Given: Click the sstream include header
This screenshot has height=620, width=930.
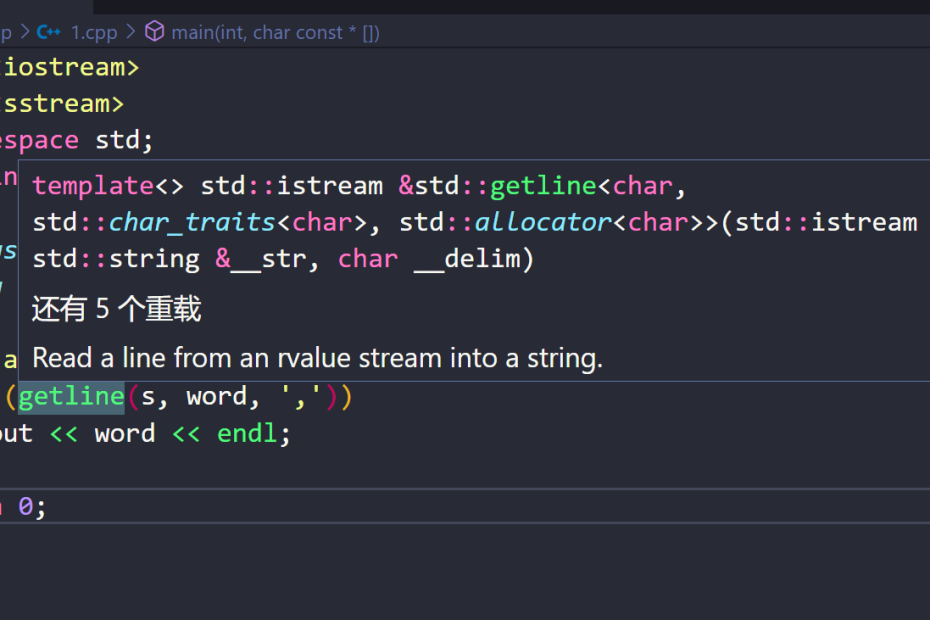Looking at the screenshot, I should 57,103.
